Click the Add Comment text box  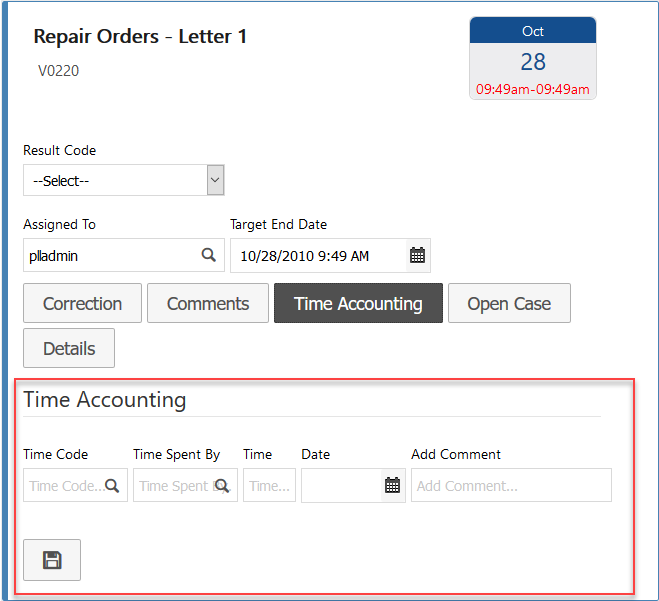point(510,486)
